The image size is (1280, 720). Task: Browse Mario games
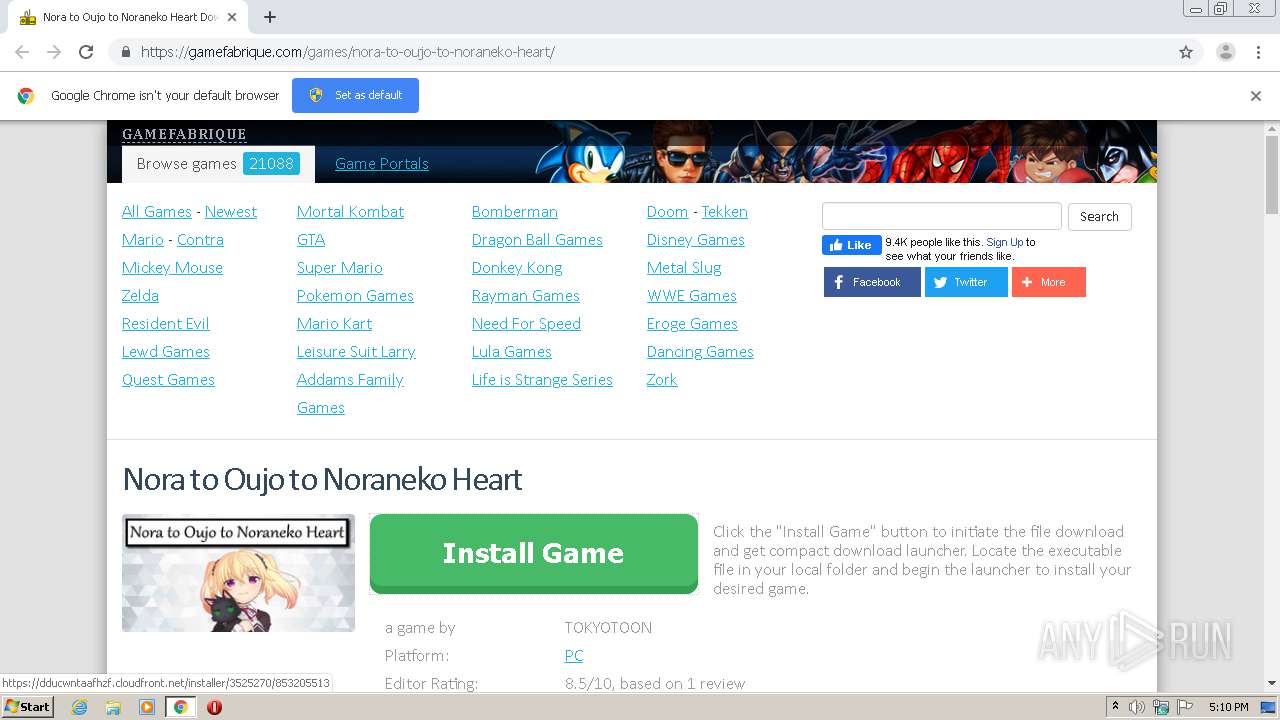point(143,240)
